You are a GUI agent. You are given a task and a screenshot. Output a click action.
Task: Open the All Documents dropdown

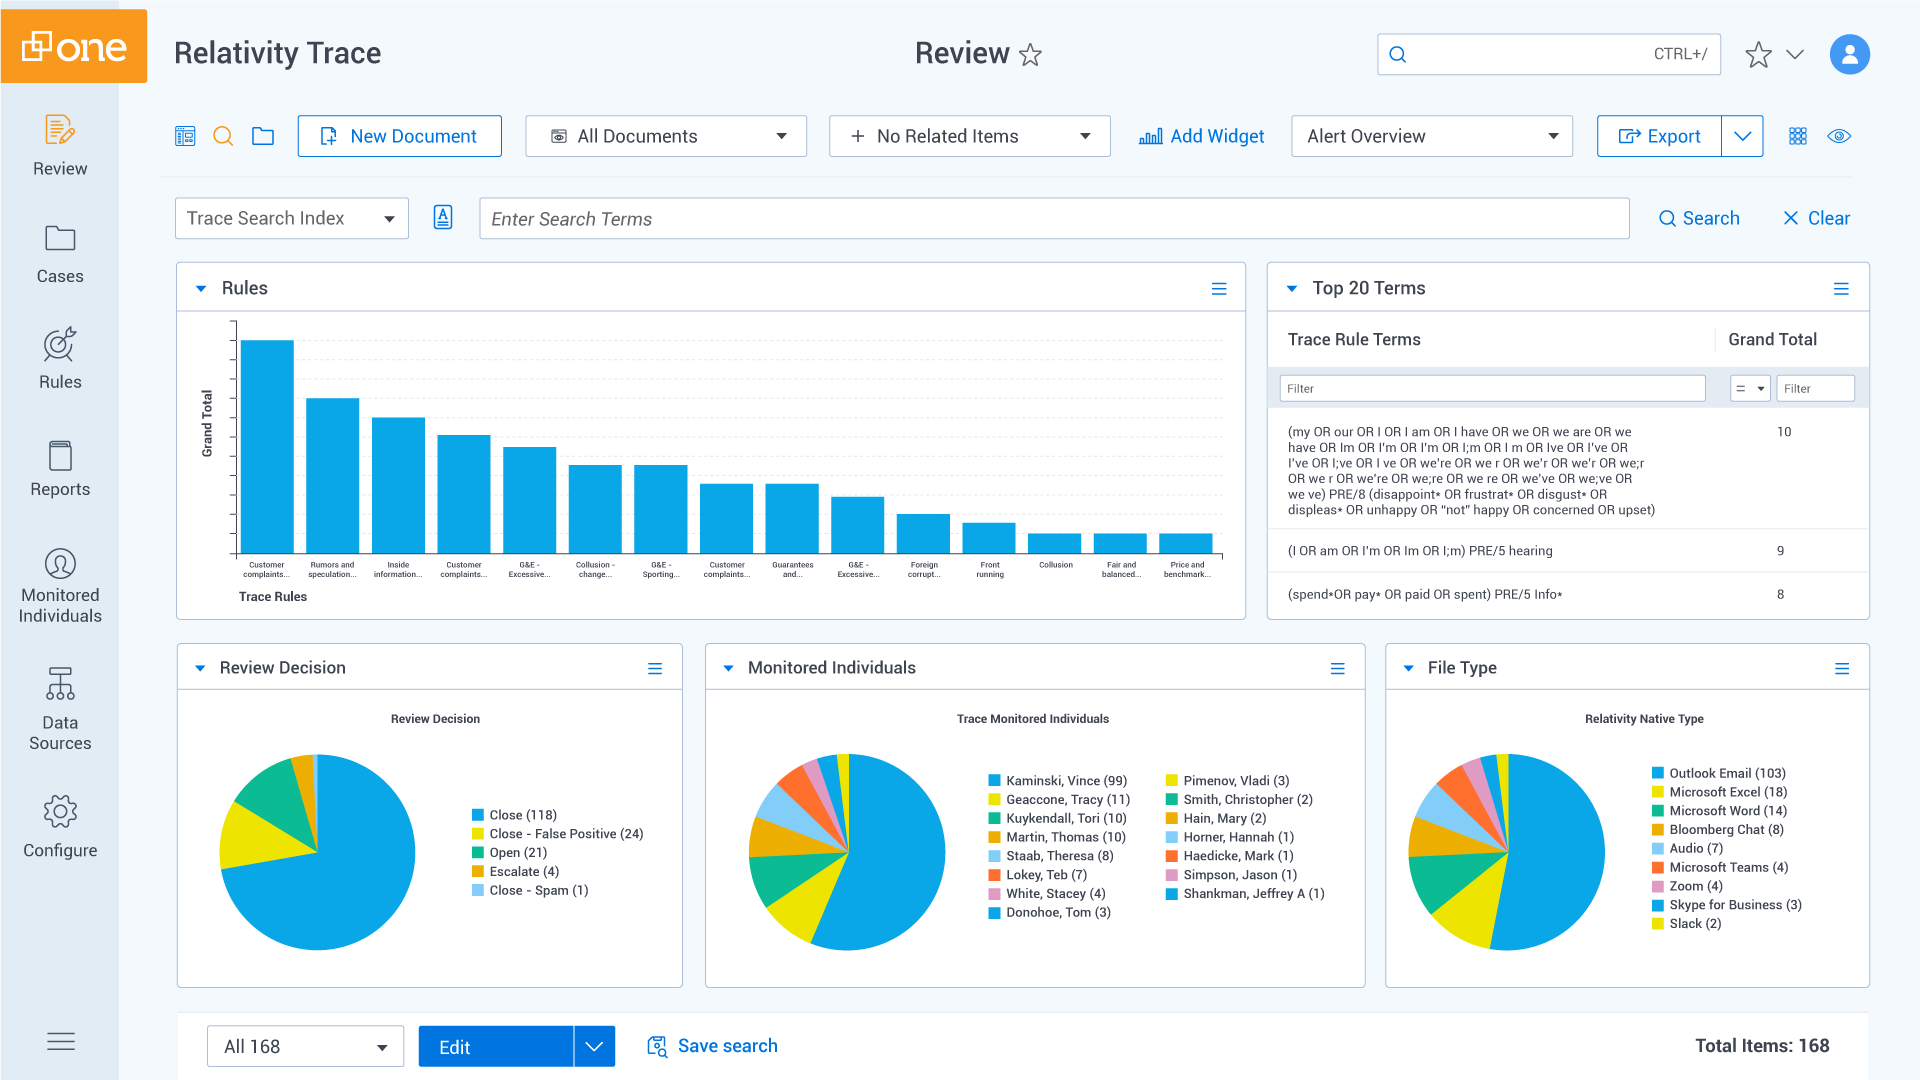pyautogui.click(x=666, y=136)
